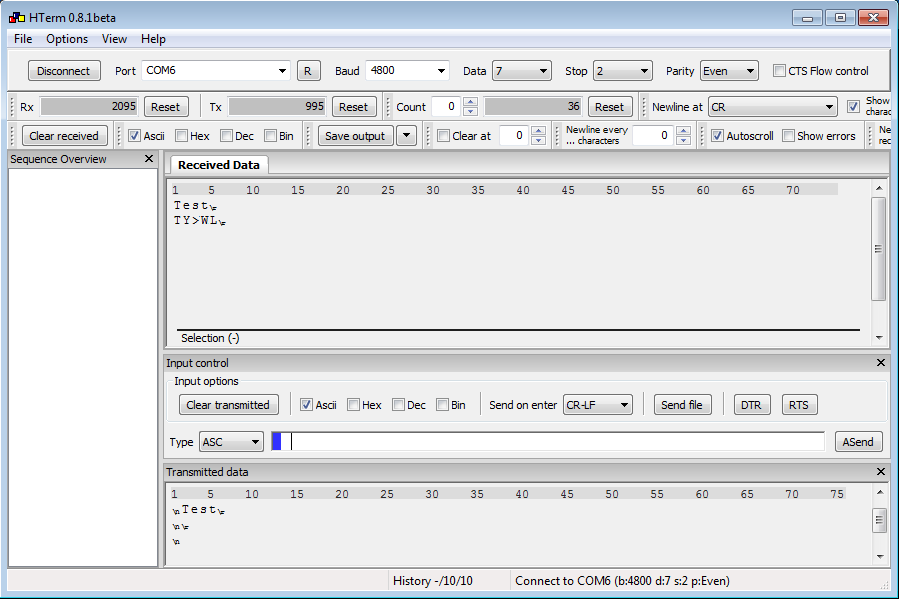Image resolution: width=899 pixels, height=599 pixels.
Task: Enable Dec in Input options
Action: pos(398,405)
